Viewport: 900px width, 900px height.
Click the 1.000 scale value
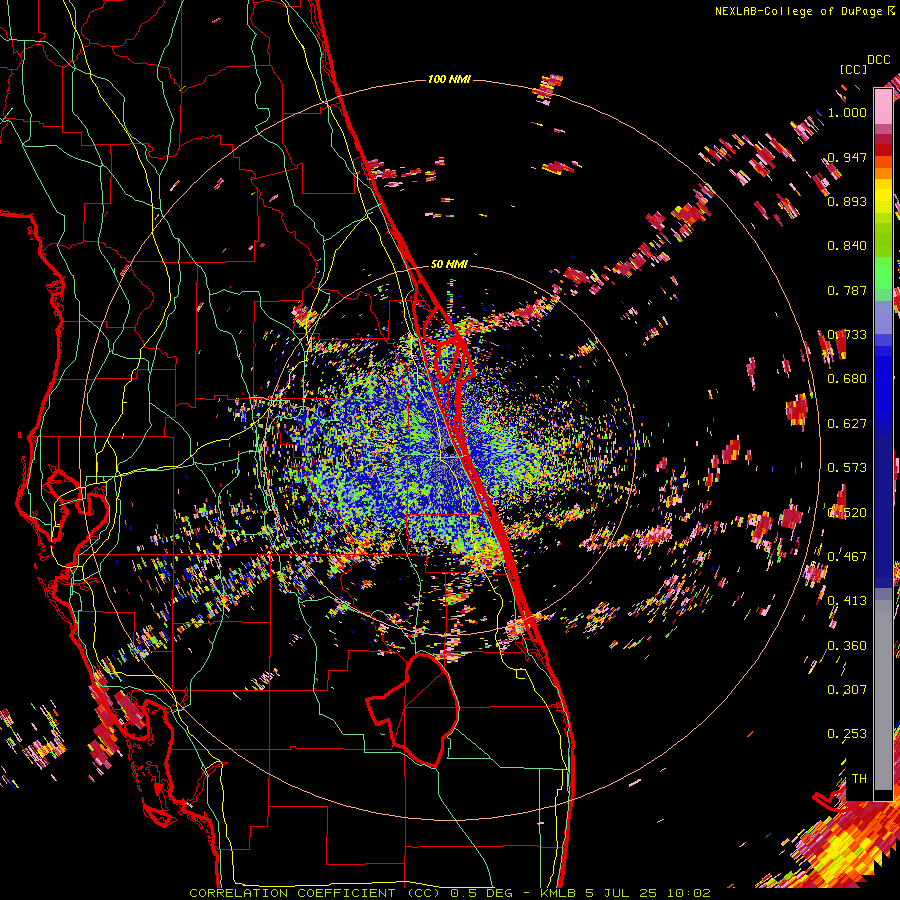(x=847, y=112)
